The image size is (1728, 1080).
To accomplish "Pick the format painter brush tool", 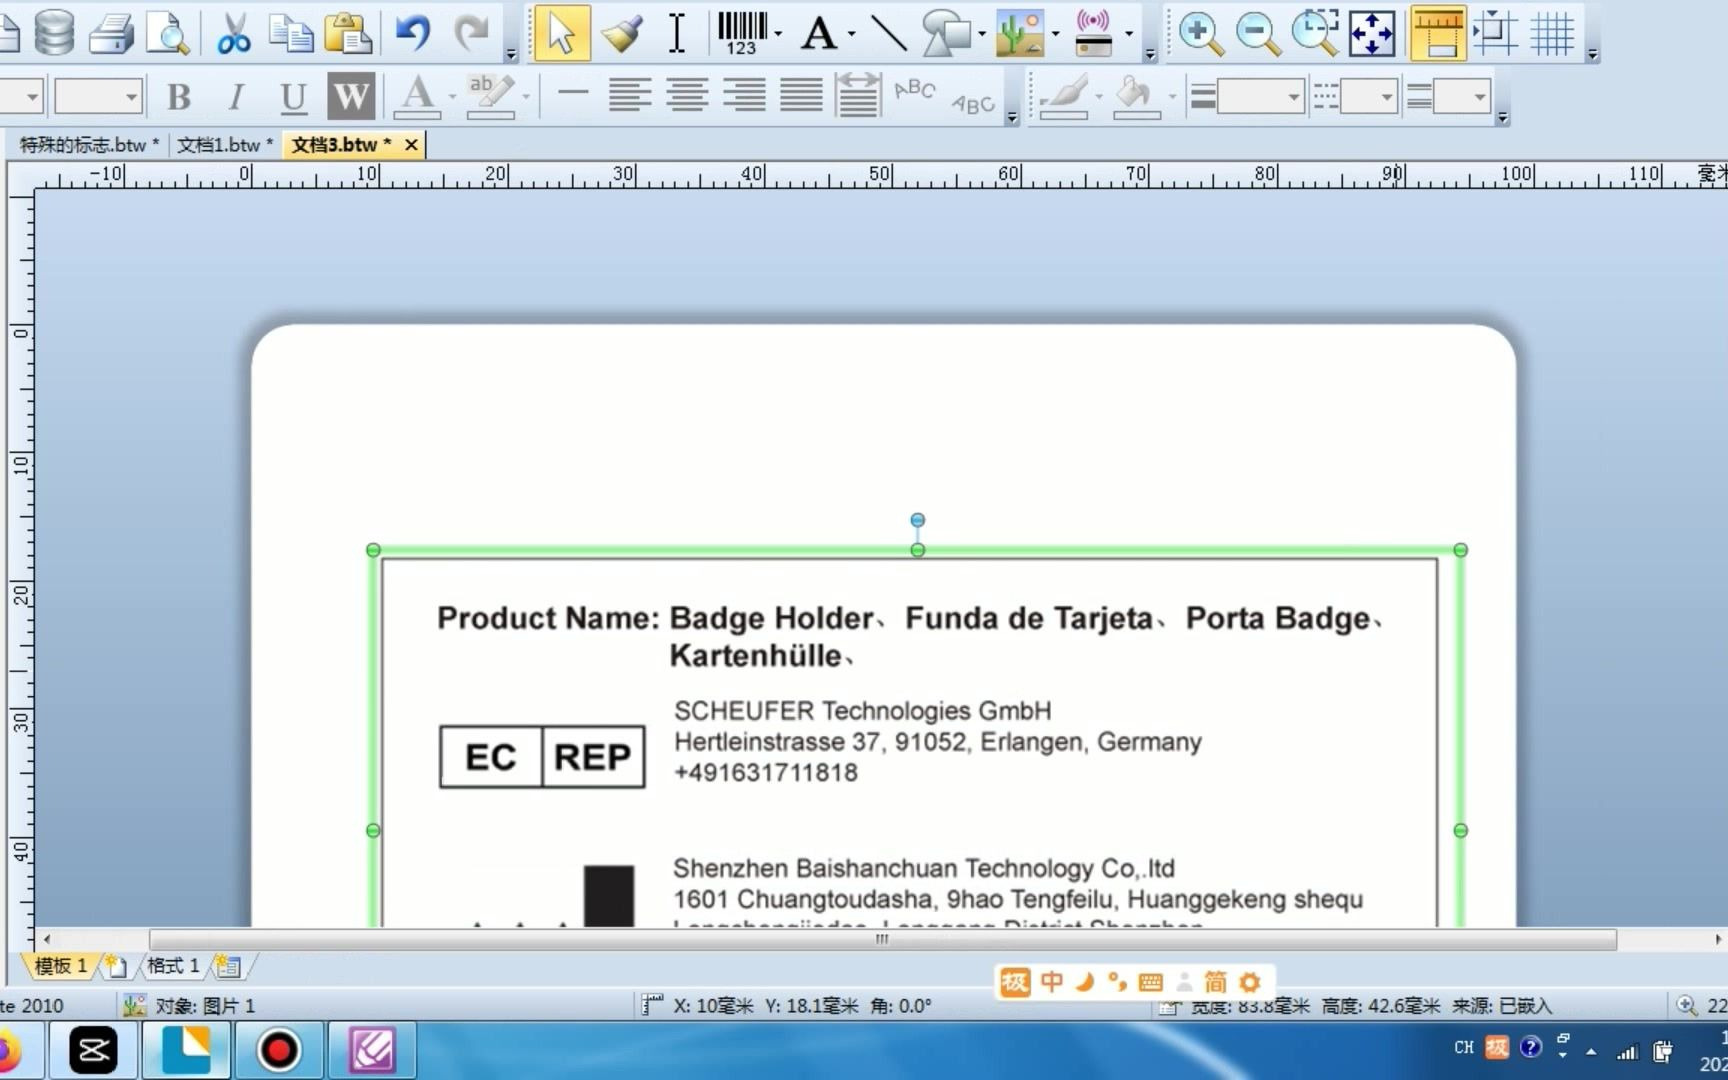I will [x=620, y=33].
